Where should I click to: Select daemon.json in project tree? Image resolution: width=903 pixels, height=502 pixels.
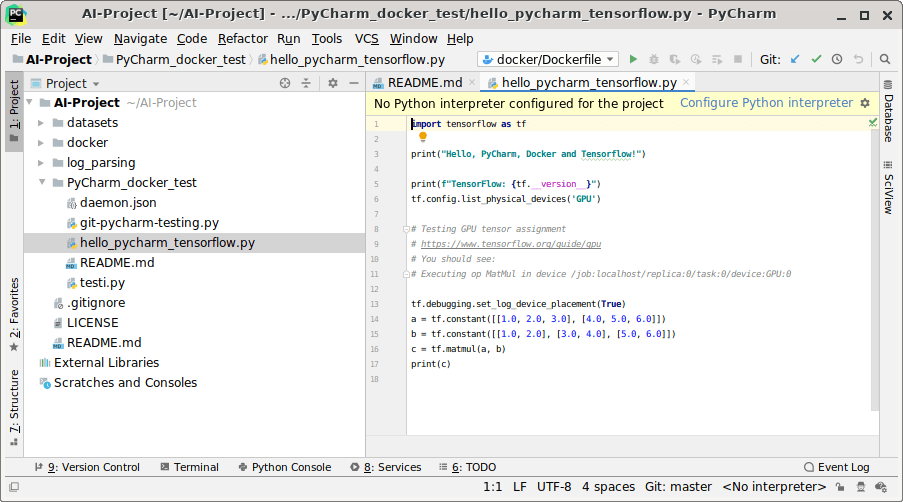point(118,203)
